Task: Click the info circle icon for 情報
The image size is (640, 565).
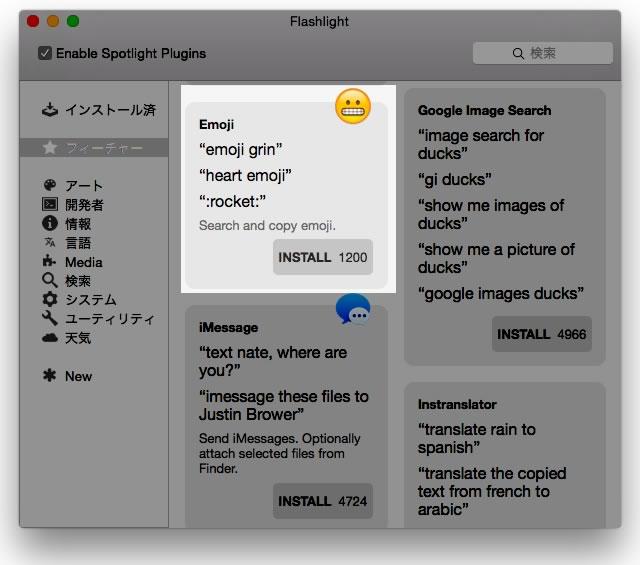Action: [50, 224]
